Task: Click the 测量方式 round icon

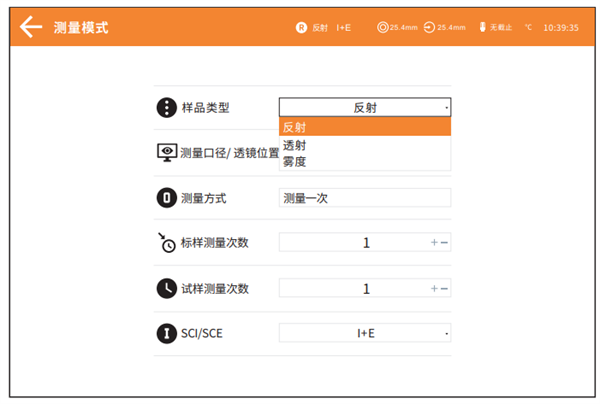Action: click(166, 198)
